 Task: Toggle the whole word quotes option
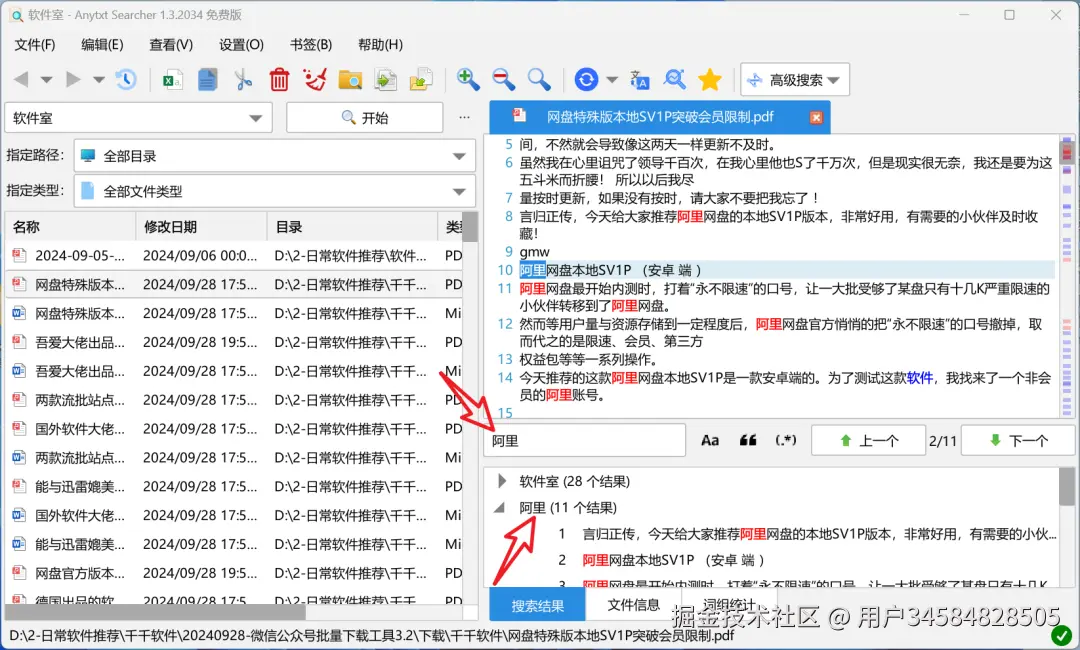(x=748, y=441)
